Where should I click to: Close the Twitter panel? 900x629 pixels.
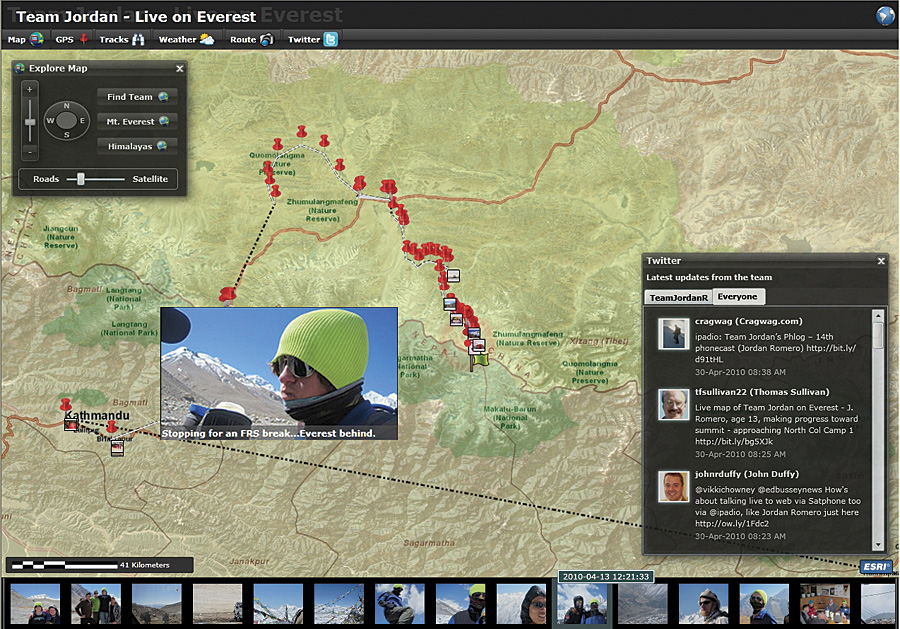(881, 261)
